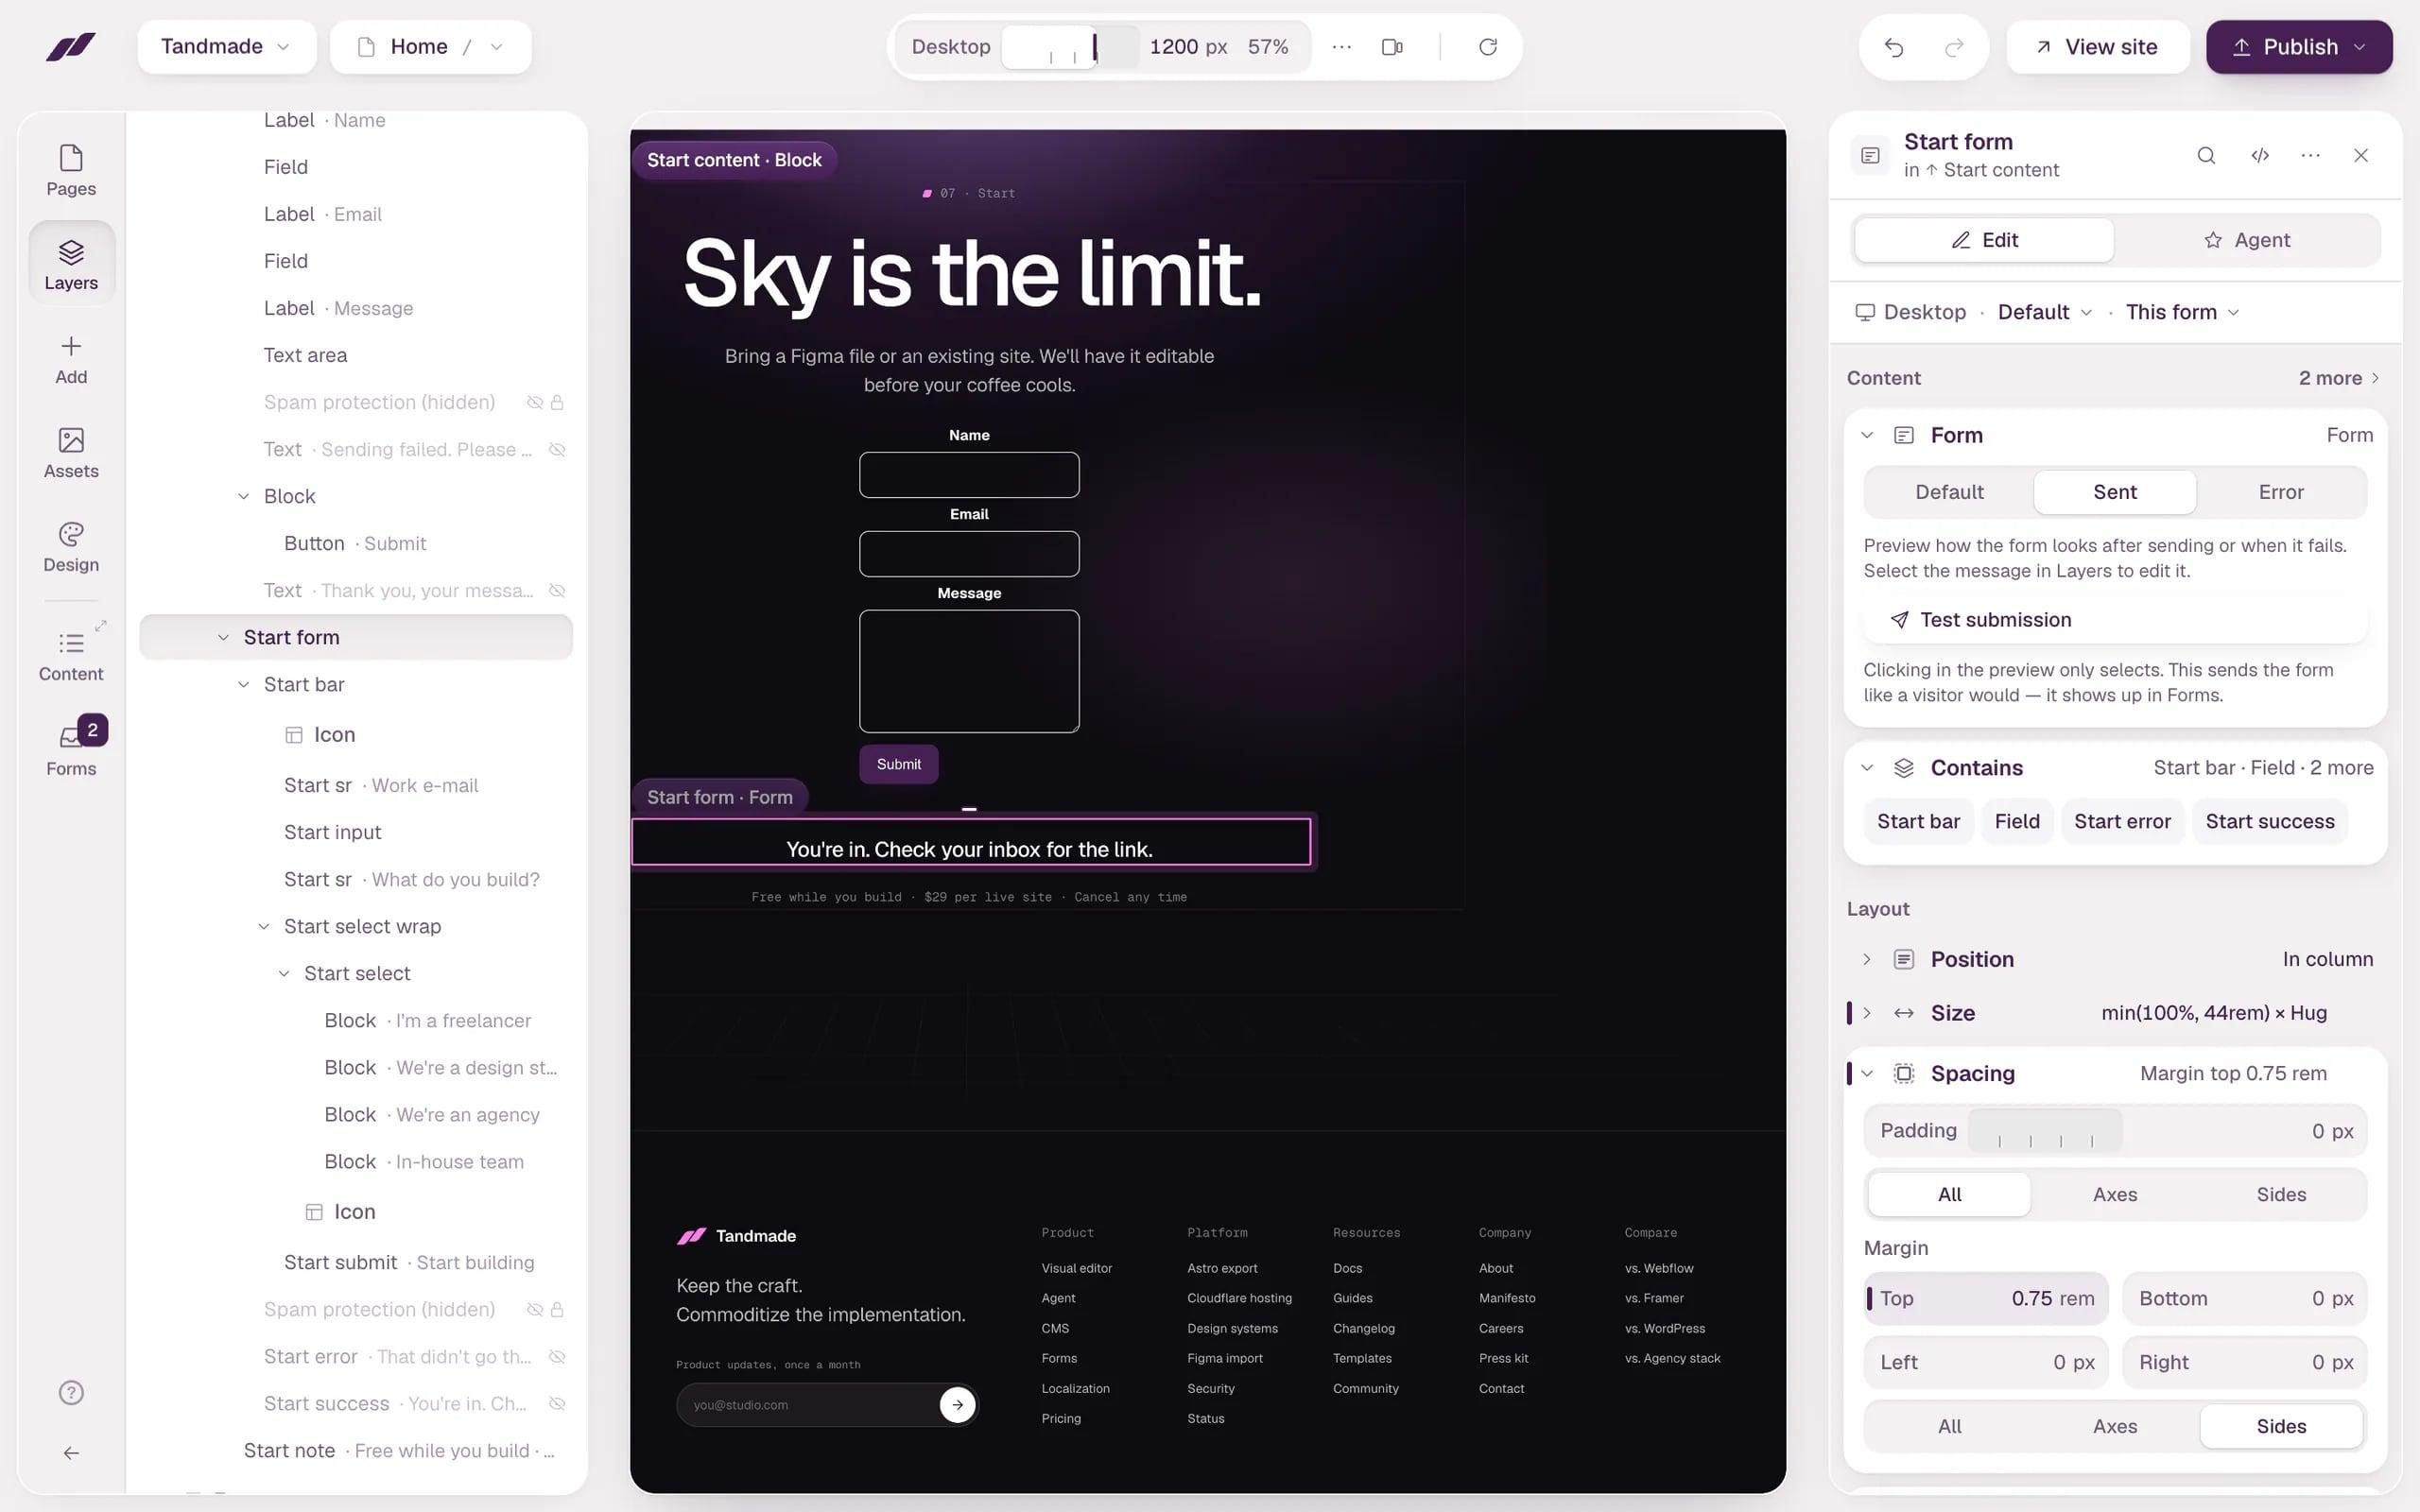Open the Default state dropdown
Image resolution: width=2420 pixels, height=1512 pixels.
[x=2044, y=312]
